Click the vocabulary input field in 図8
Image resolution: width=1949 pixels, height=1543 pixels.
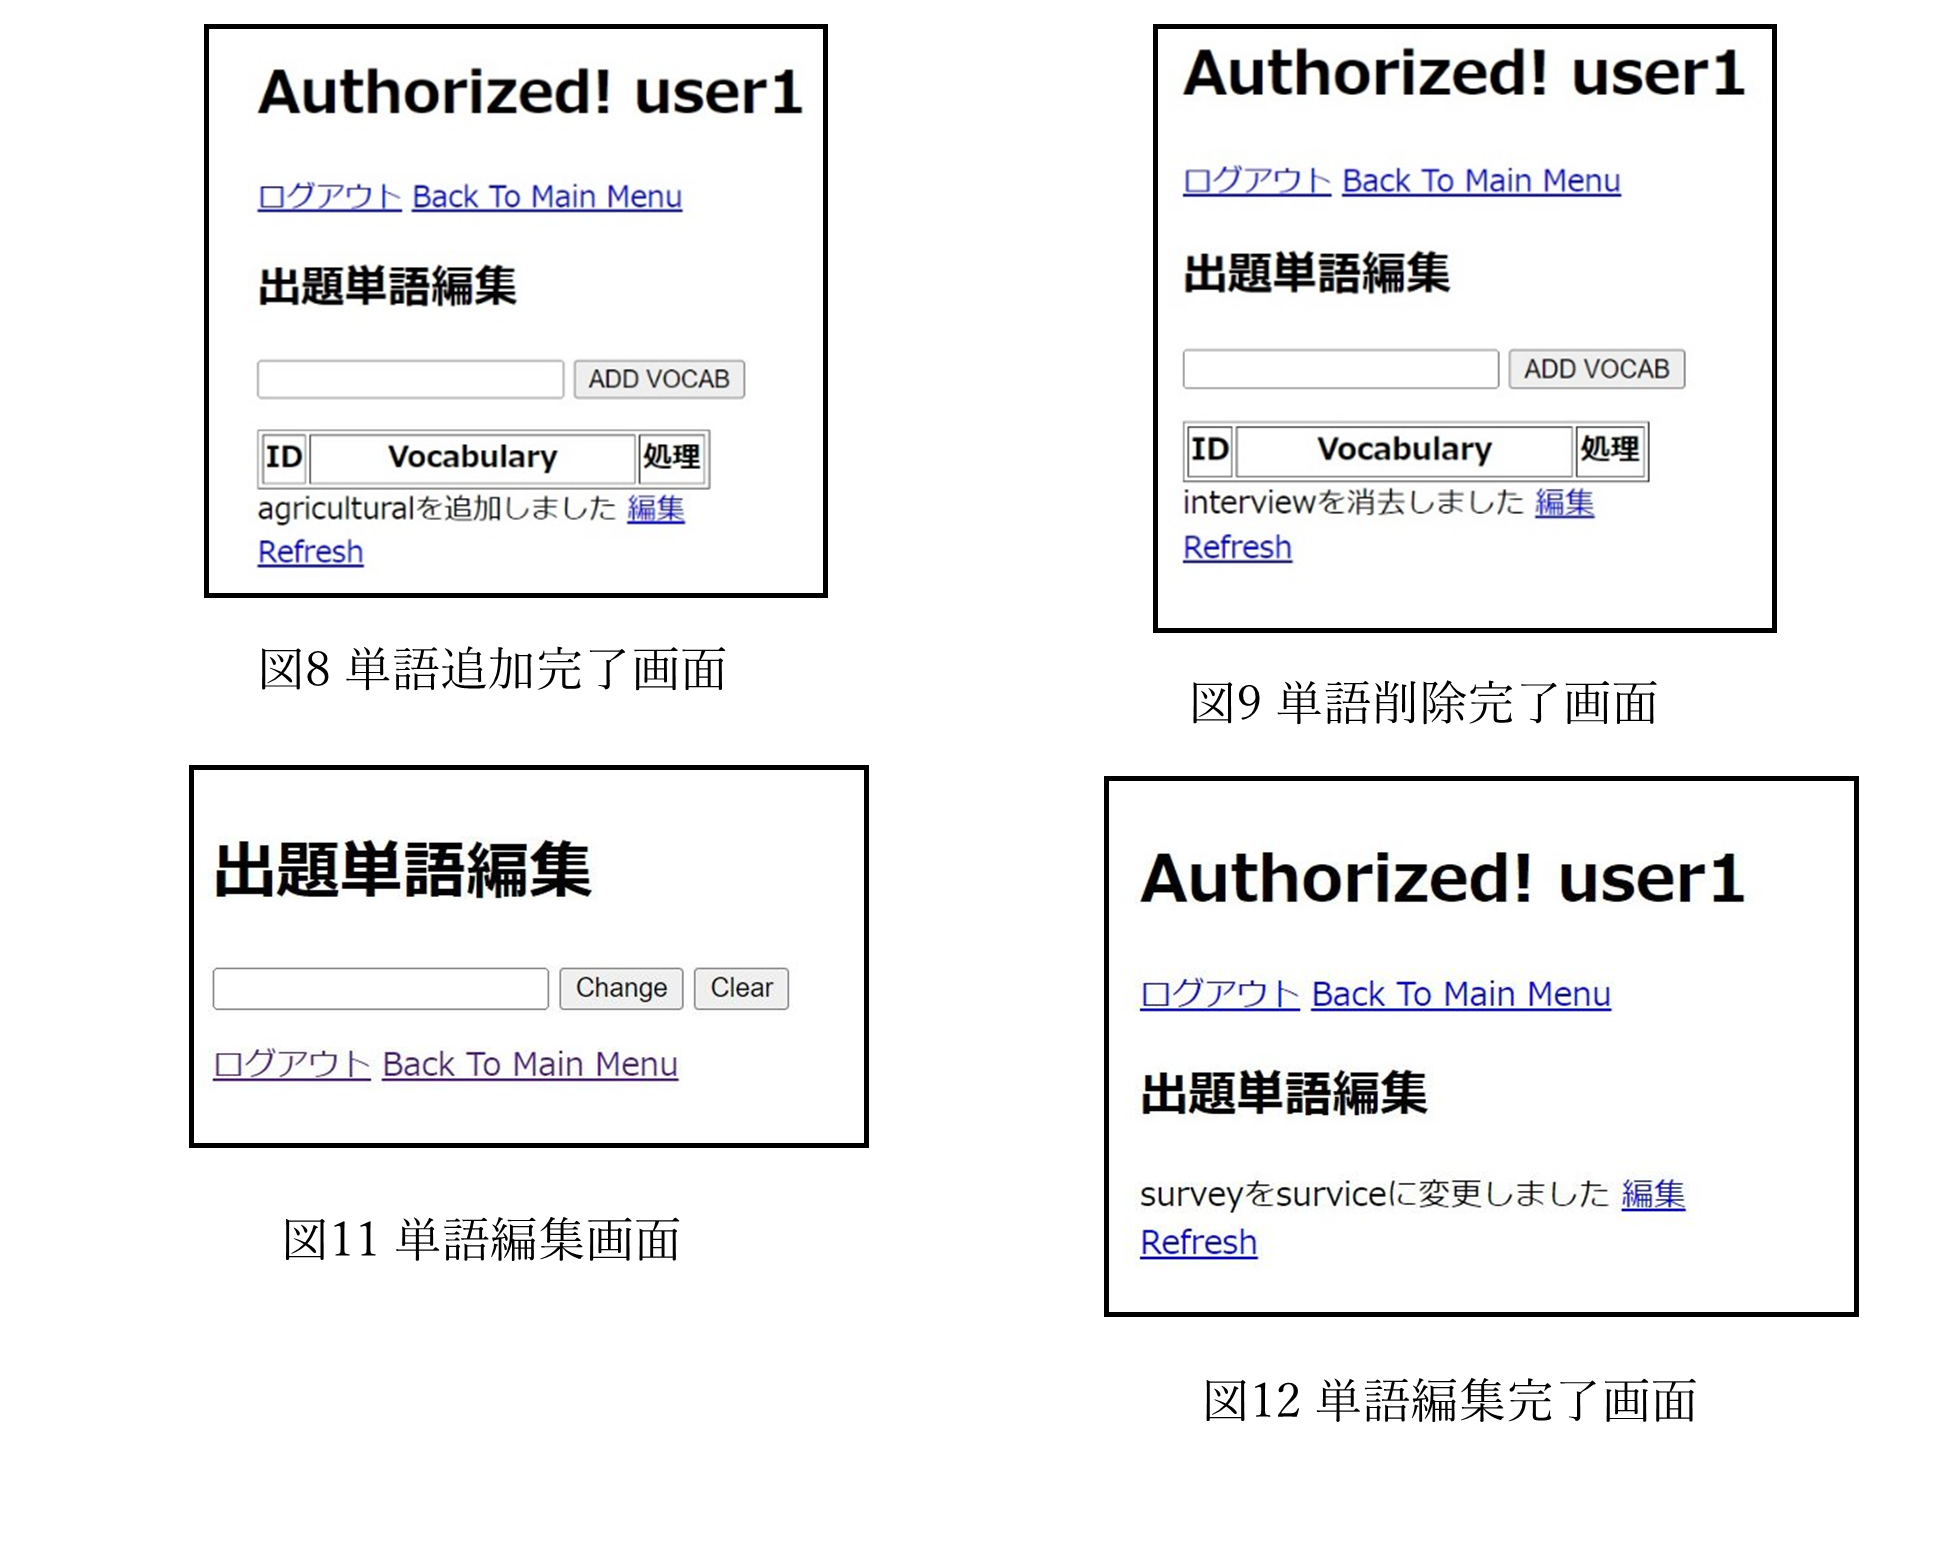pyautogui.click(x=410, y=379)
